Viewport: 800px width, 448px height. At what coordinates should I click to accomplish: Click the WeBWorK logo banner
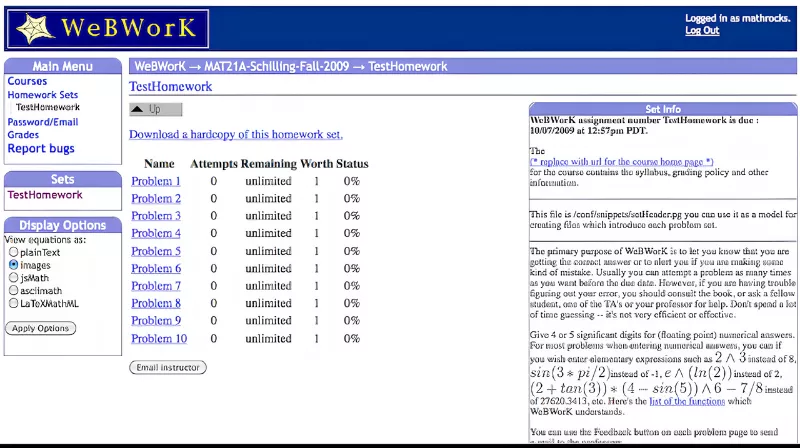coord(108,29)
